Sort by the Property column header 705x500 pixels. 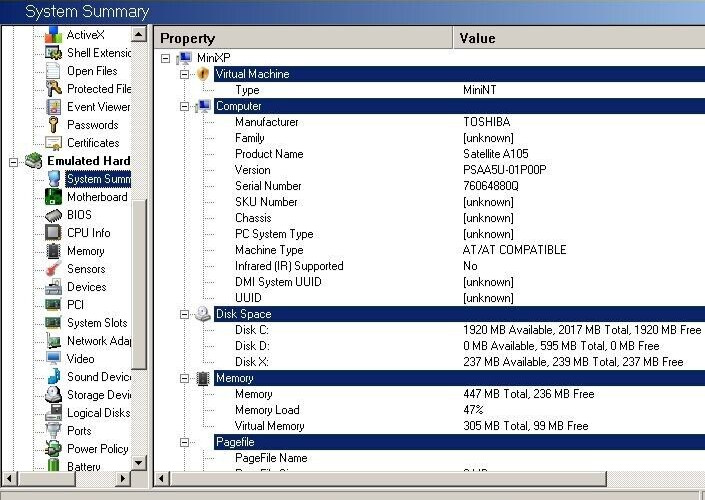(303, 38)
